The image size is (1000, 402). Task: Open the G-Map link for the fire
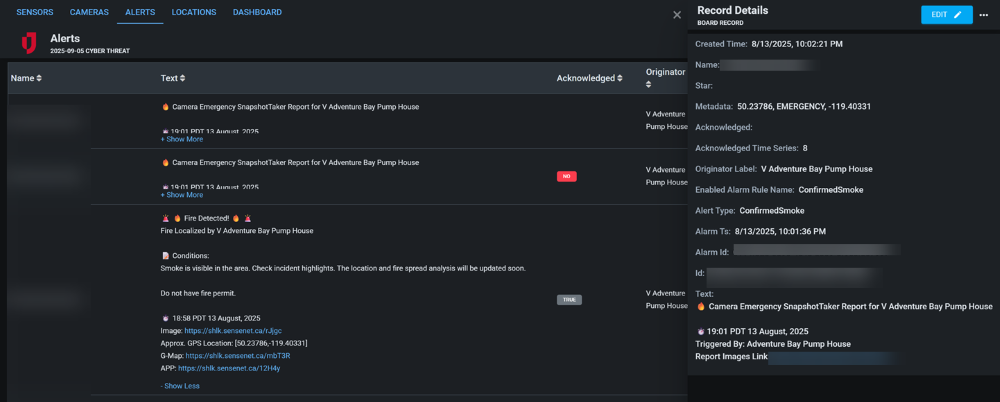point(237,355)
